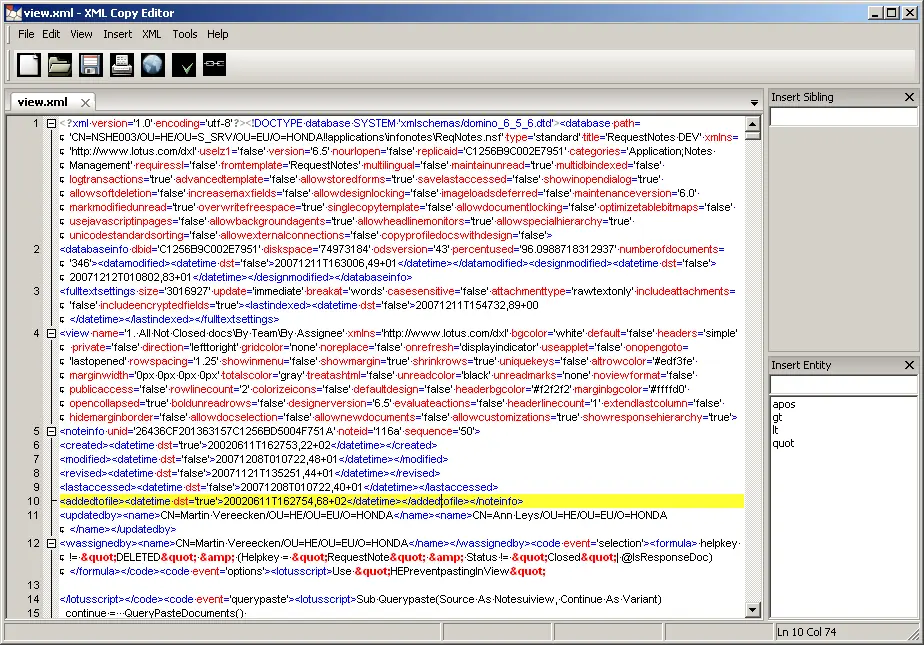Click the XML Copy Editor title bar icon

click(12, 13)
